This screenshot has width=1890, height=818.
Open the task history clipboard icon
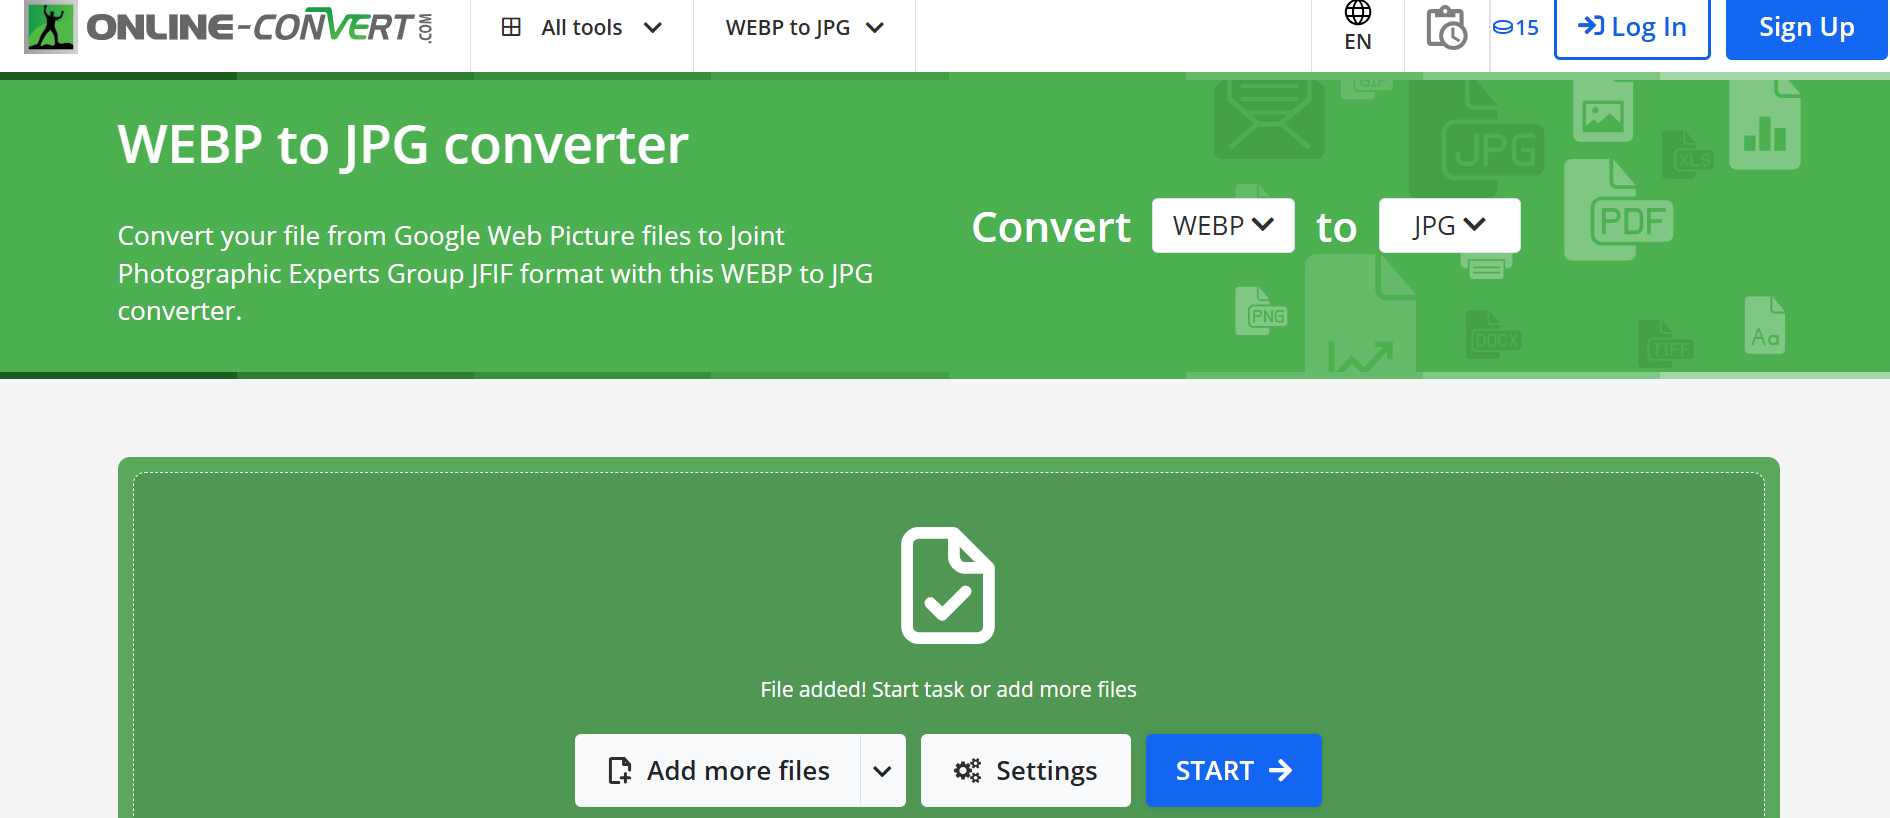(x=1446, y=27)
